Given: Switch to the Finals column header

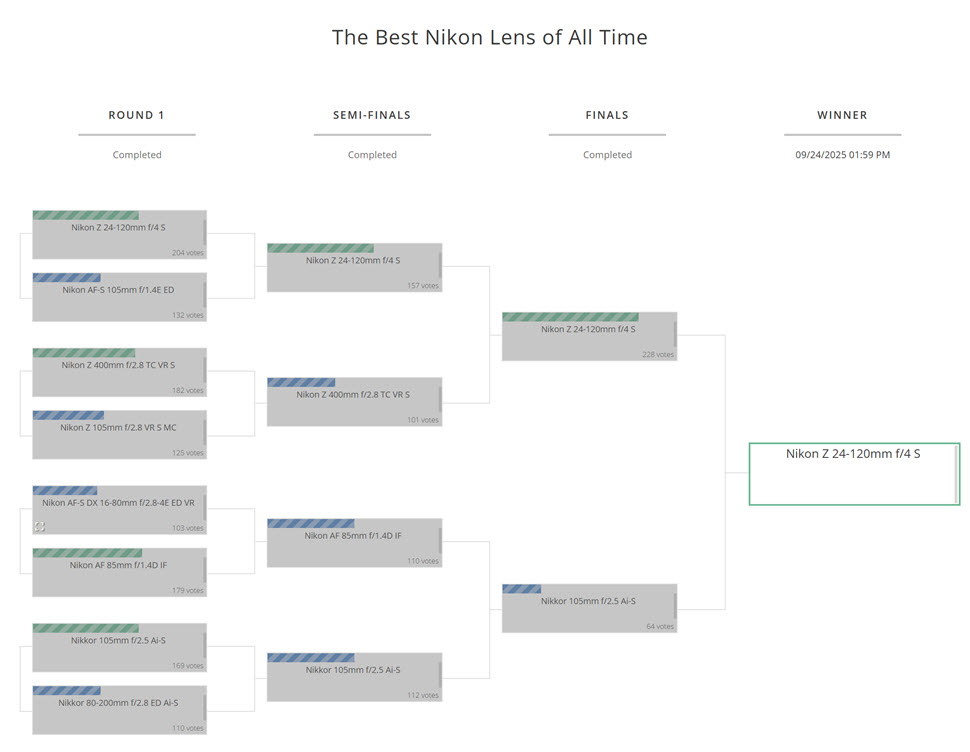Looking at the screenshot, I should [x=607, y=115].
